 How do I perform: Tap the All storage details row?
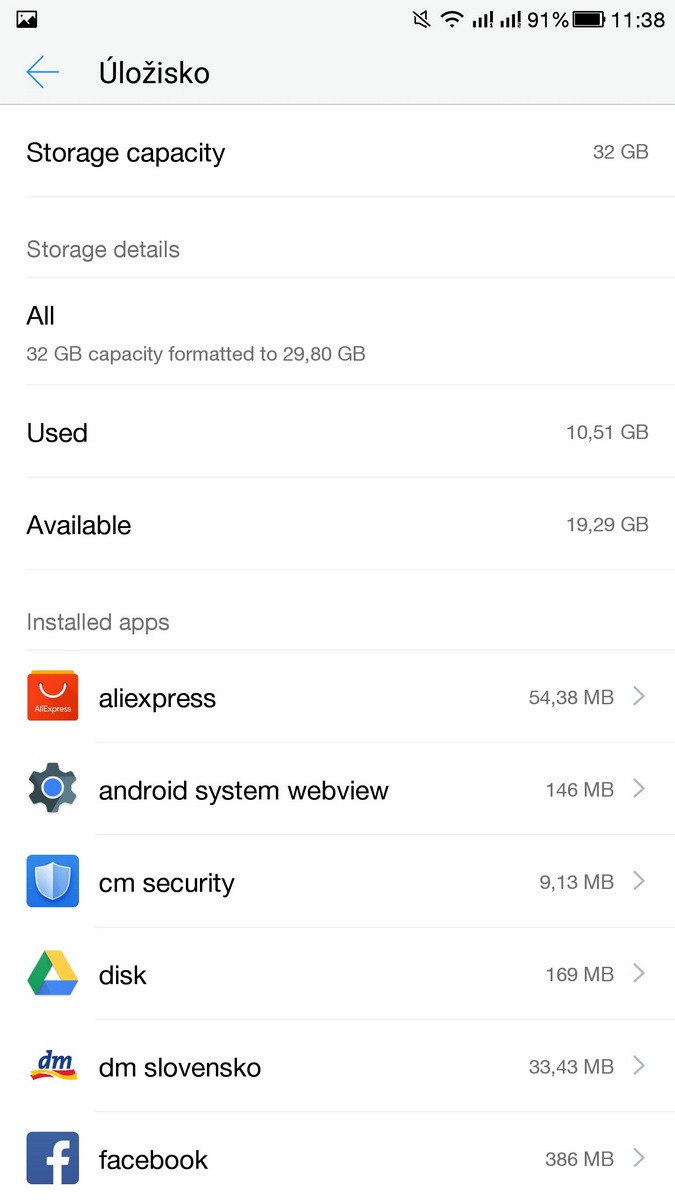(337, 332)
